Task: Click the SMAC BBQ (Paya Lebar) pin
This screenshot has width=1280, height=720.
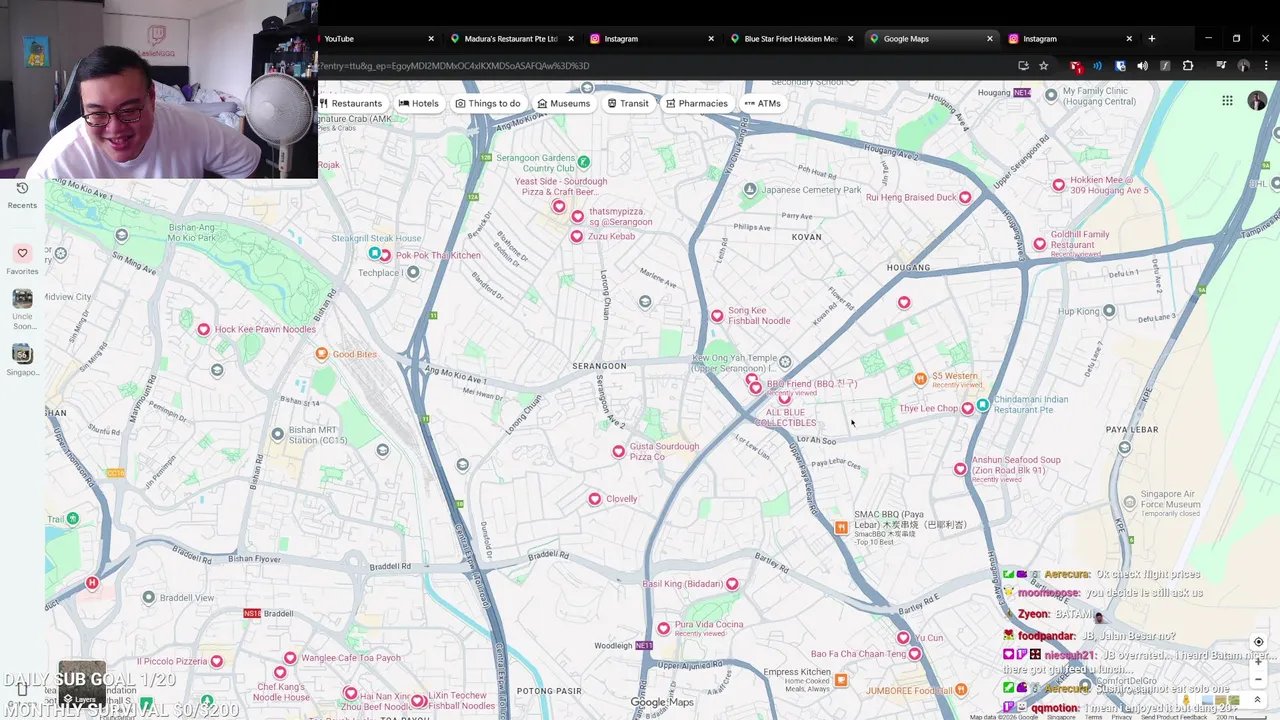Action: [841, 527]
